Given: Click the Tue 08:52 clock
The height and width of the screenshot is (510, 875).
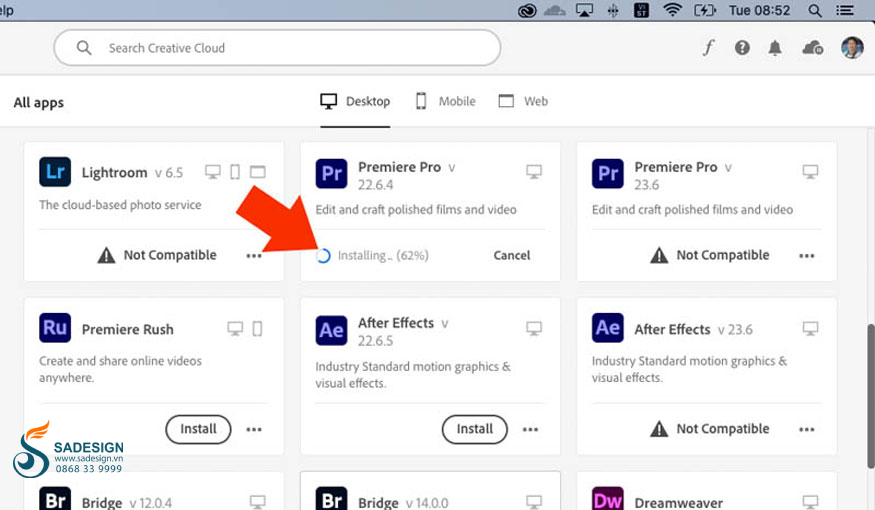Looking at the screenshot, I should pos(759,10).
